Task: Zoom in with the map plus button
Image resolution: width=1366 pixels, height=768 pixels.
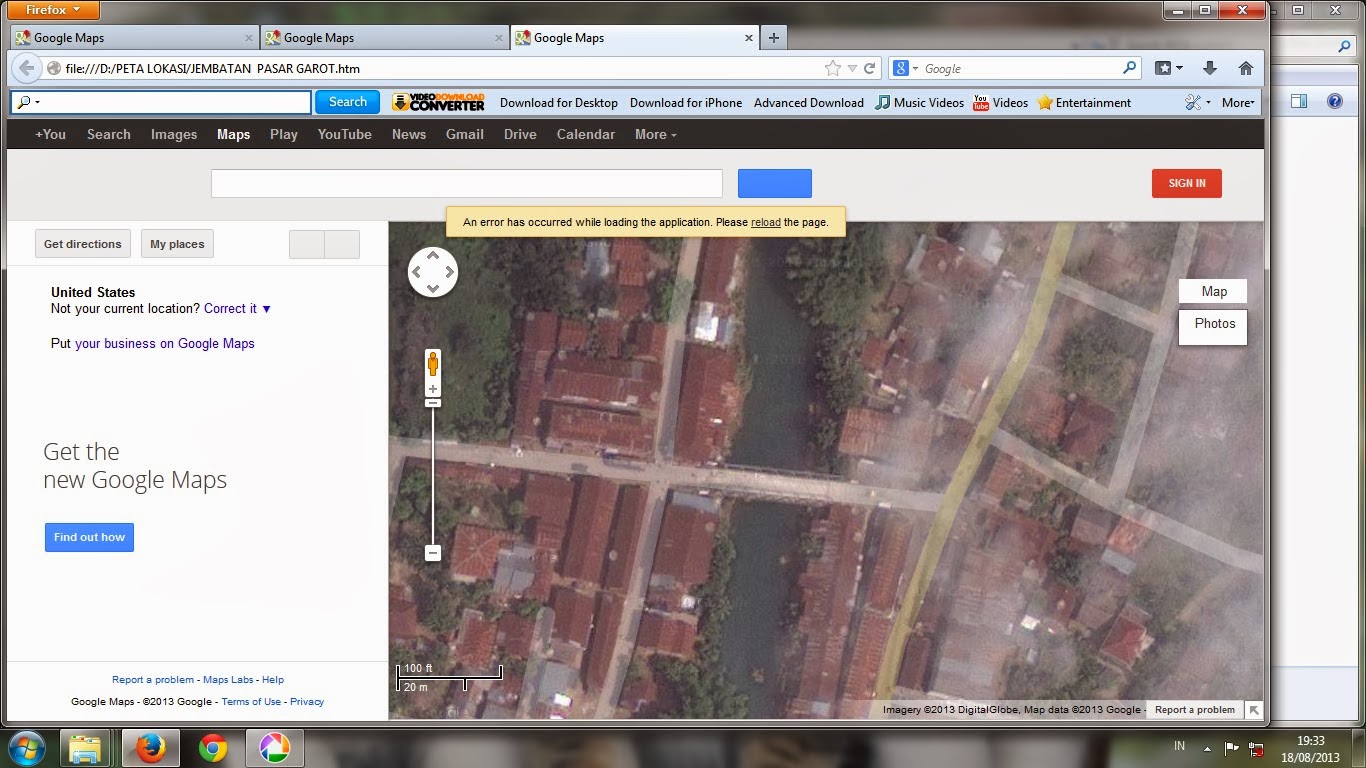Action: click(x=433, y=390)
